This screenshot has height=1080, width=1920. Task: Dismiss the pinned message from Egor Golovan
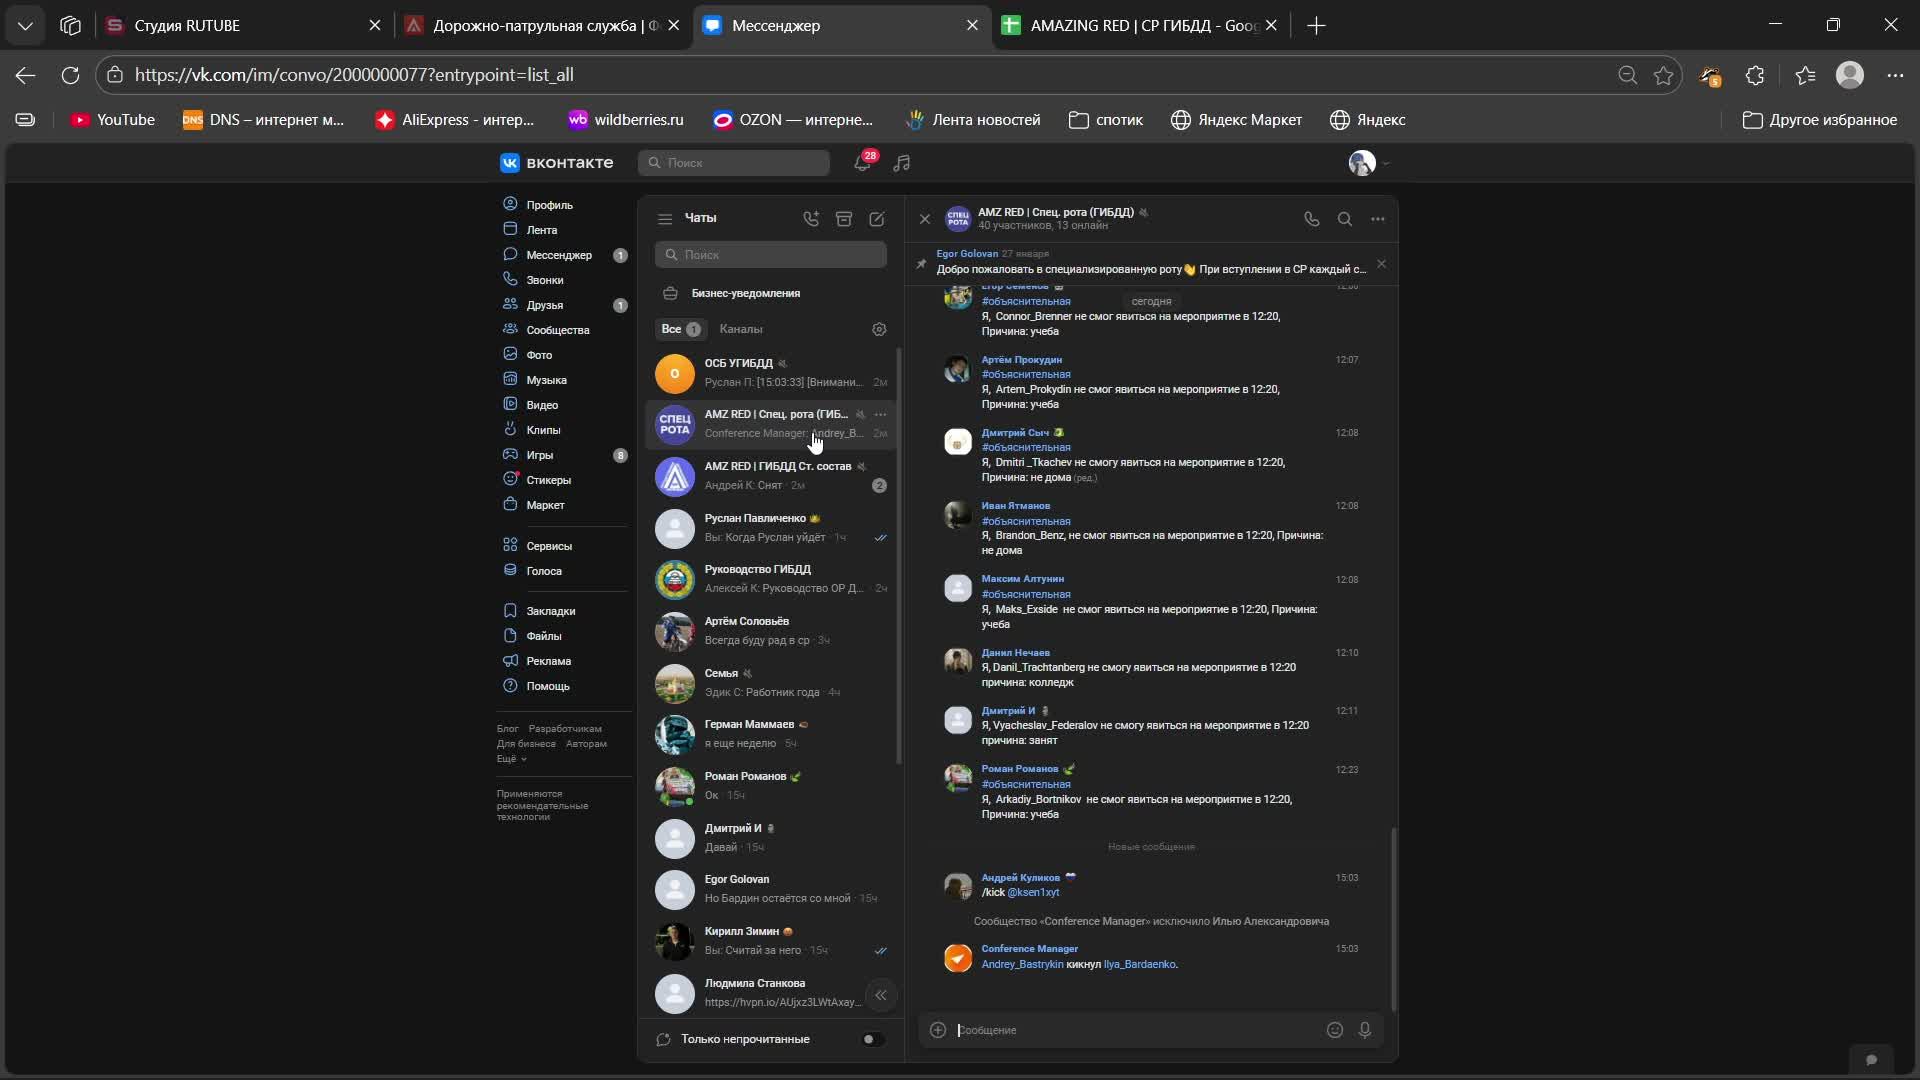(x=1381, y=264)
